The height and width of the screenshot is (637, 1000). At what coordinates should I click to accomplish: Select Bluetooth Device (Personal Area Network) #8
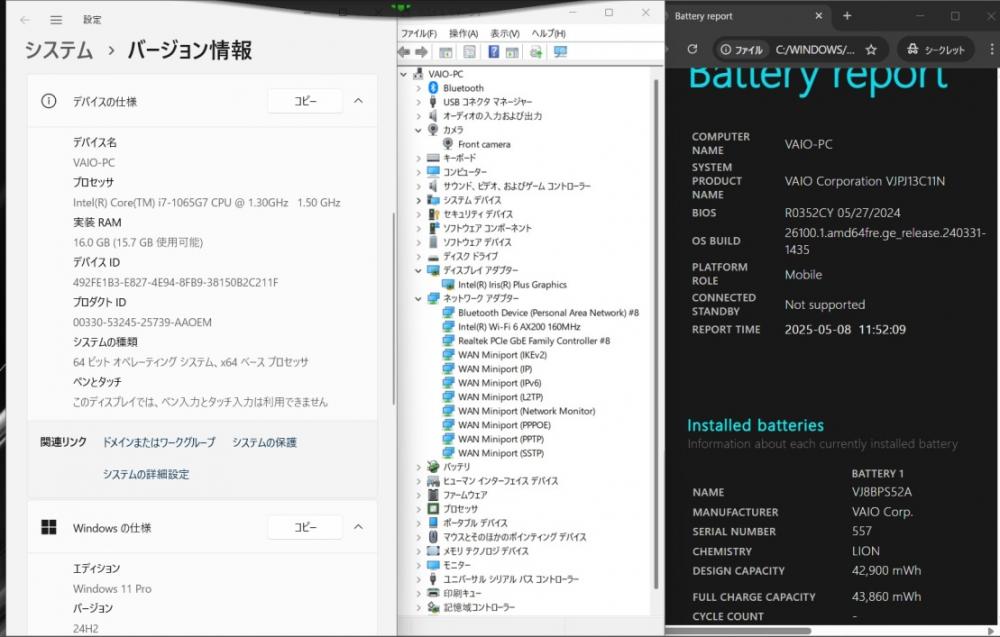point(548,312)
